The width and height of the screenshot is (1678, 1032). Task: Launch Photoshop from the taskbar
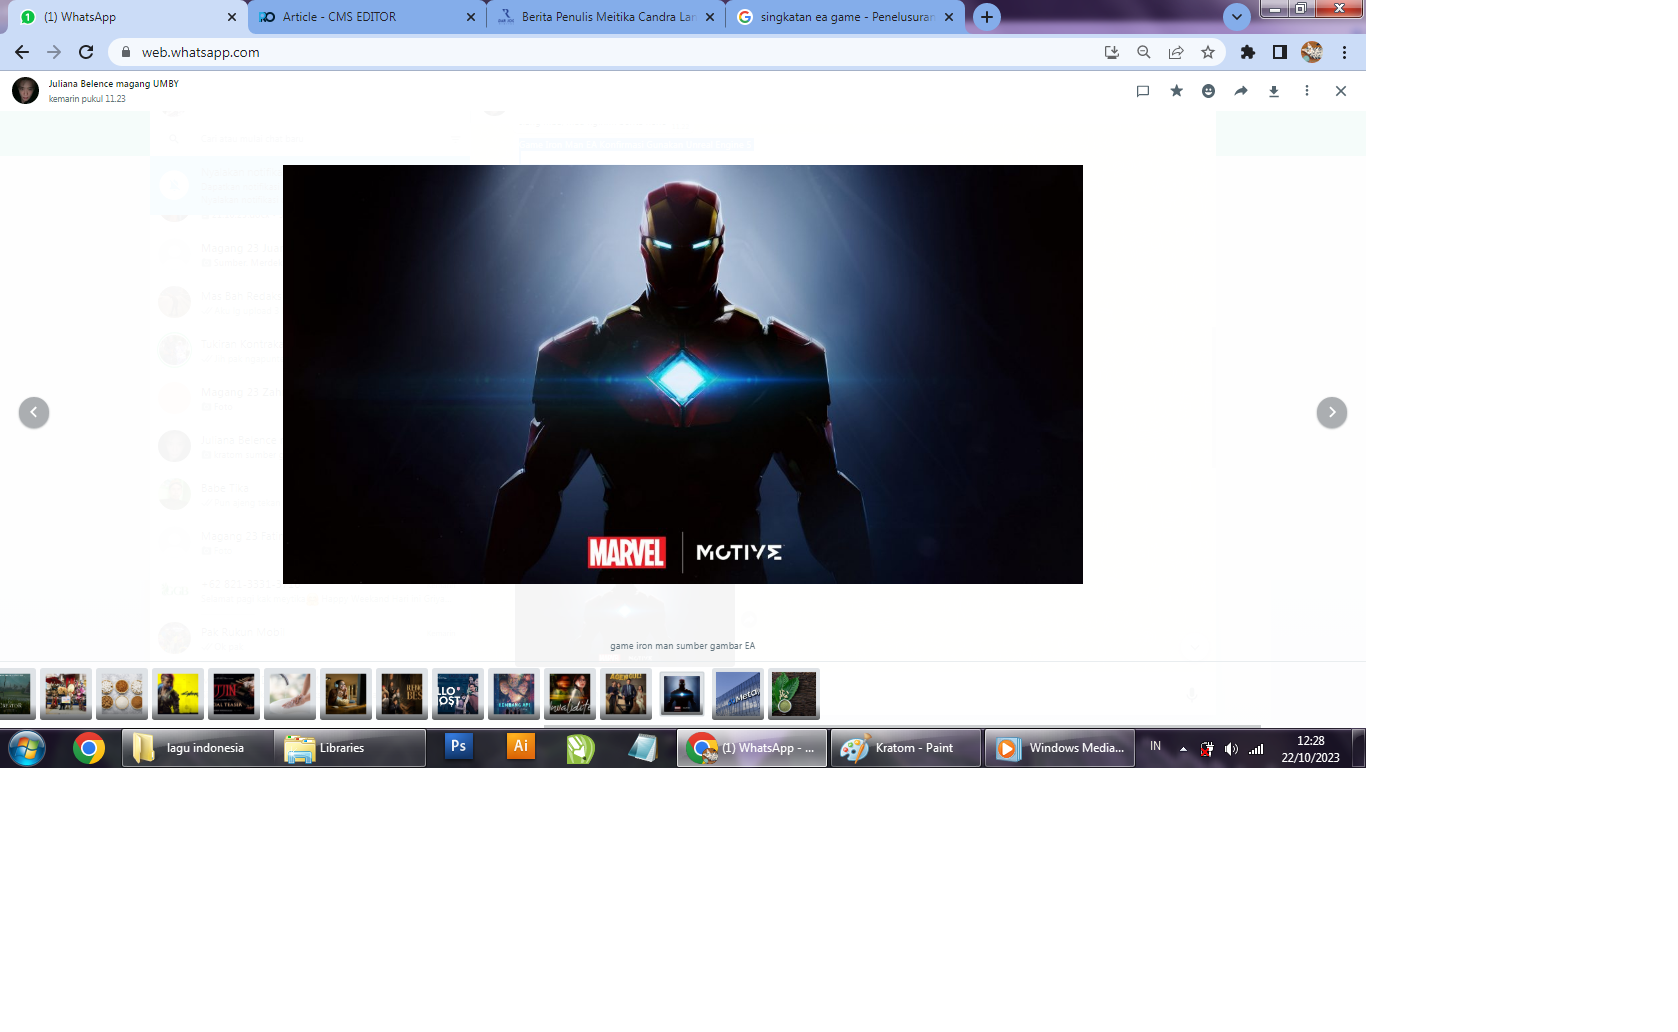pyautogui.click(x=457, y=747)
